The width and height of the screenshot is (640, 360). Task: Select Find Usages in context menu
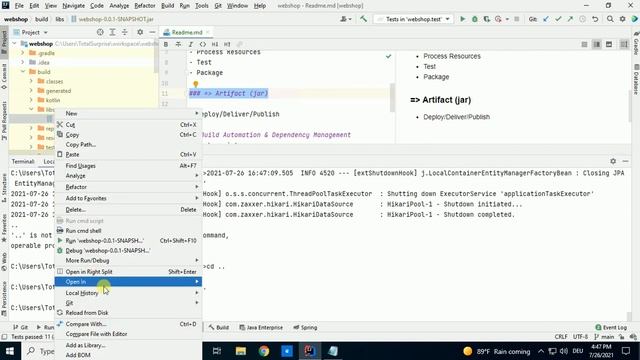128,166
